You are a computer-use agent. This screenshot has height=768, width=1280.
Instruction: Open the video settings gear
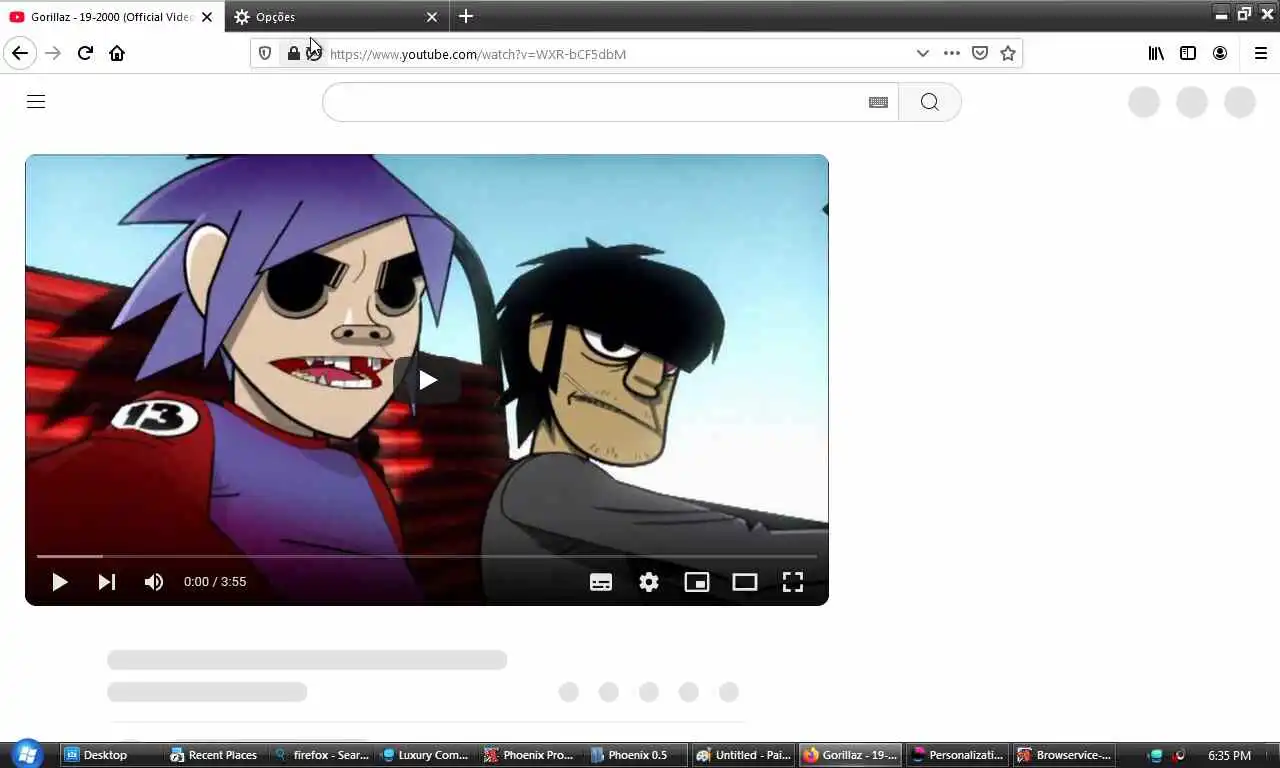click(649, 582)
